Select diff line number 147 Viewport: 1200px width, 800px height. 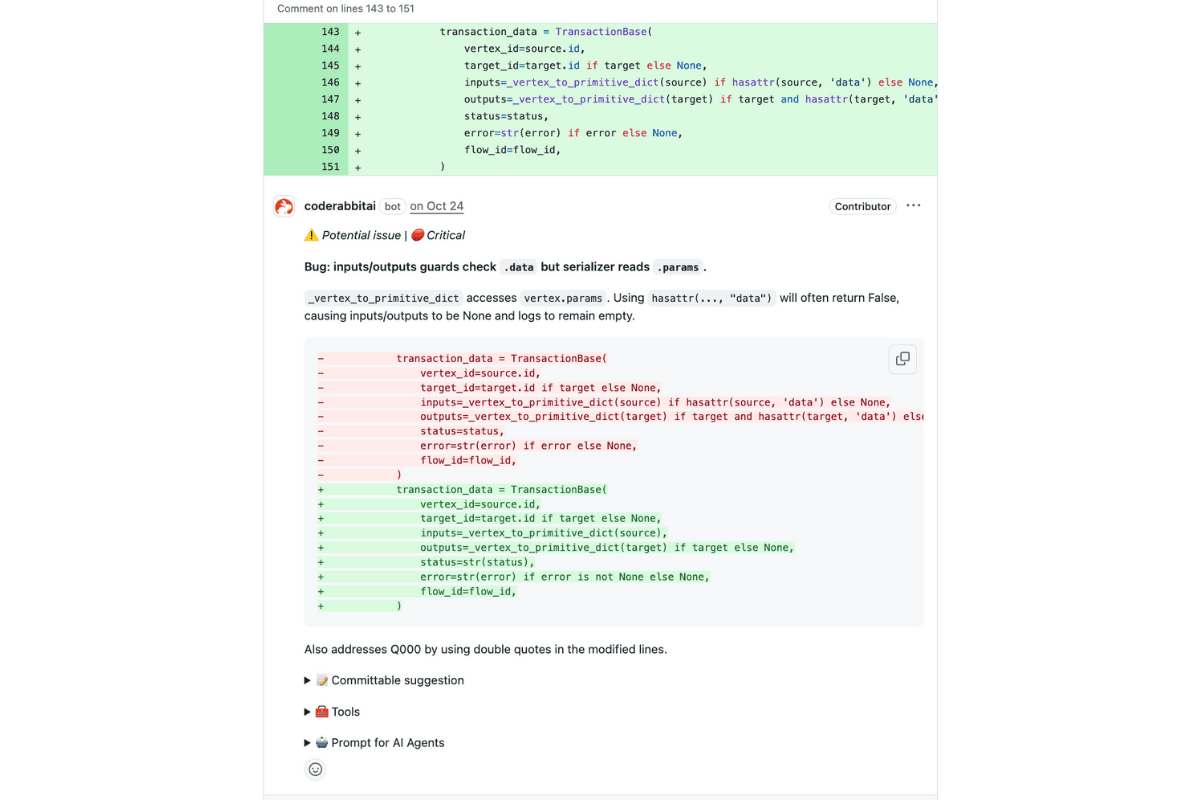330,99
